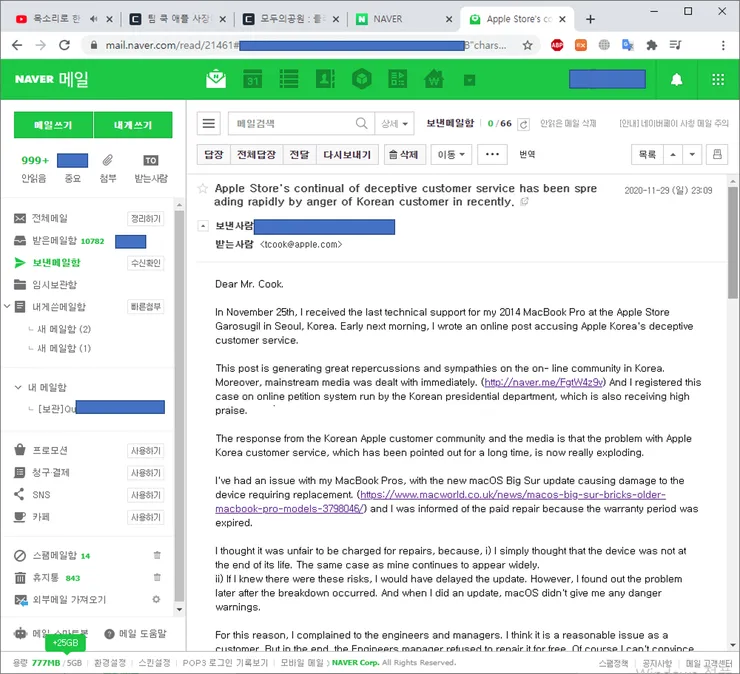Open the Naver Memo list icon

coord(289,79)
